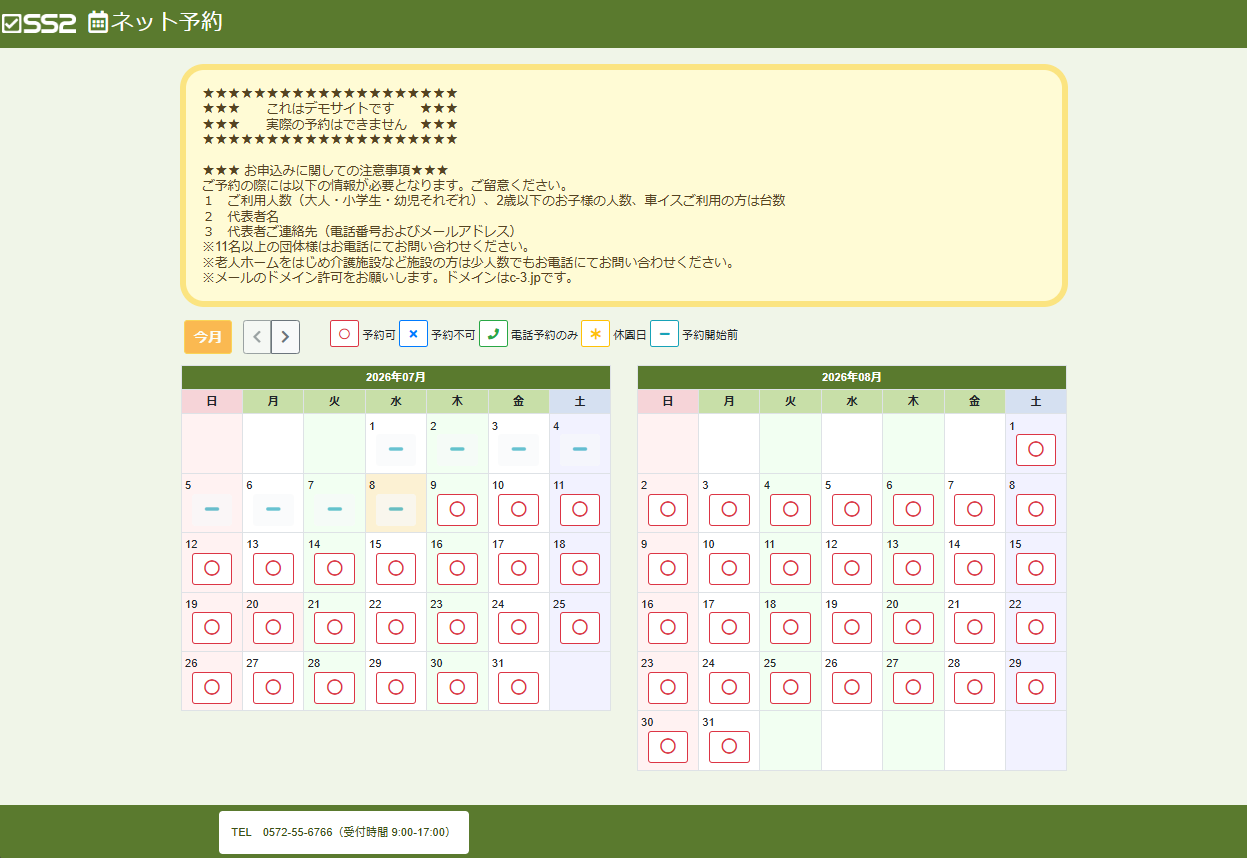Click the dash icon on July 4
The width and height of the screenshot is (1247, 858).
pyautogui.click(x=580, y=449)
